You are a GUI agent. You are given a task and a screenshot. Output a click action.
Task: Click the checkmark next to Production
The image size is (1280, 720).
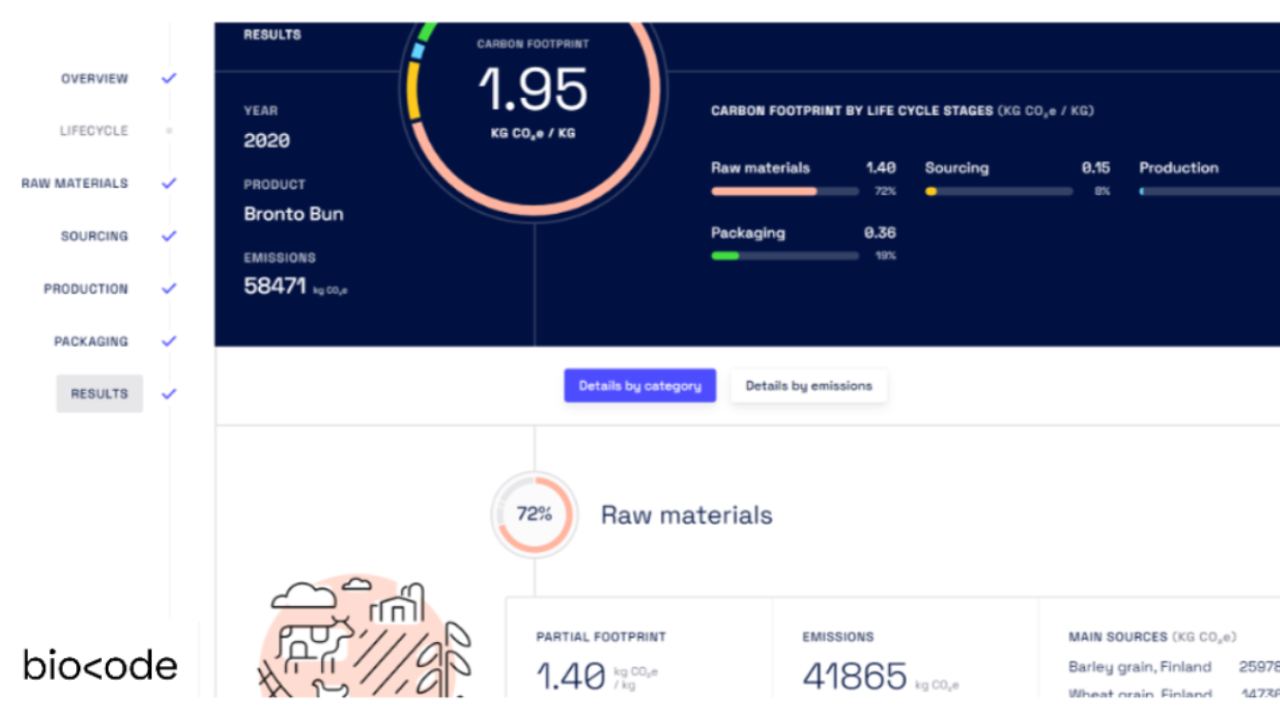click(169, 288)
